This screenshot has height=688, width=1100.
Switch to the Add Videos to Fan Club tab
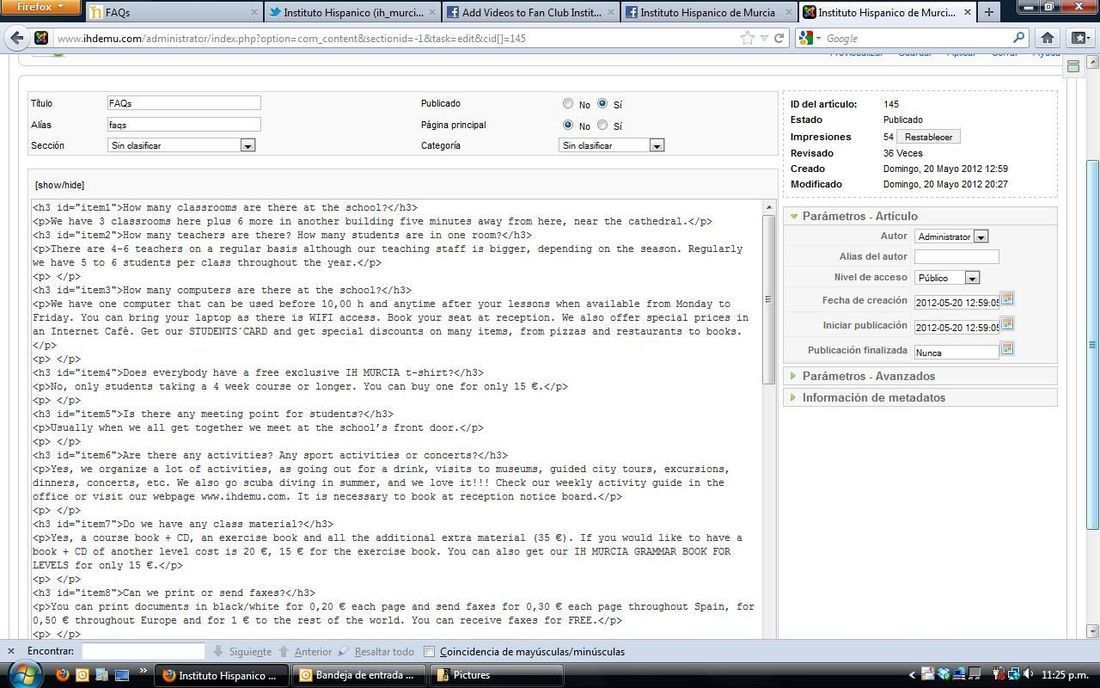point(530,12)
